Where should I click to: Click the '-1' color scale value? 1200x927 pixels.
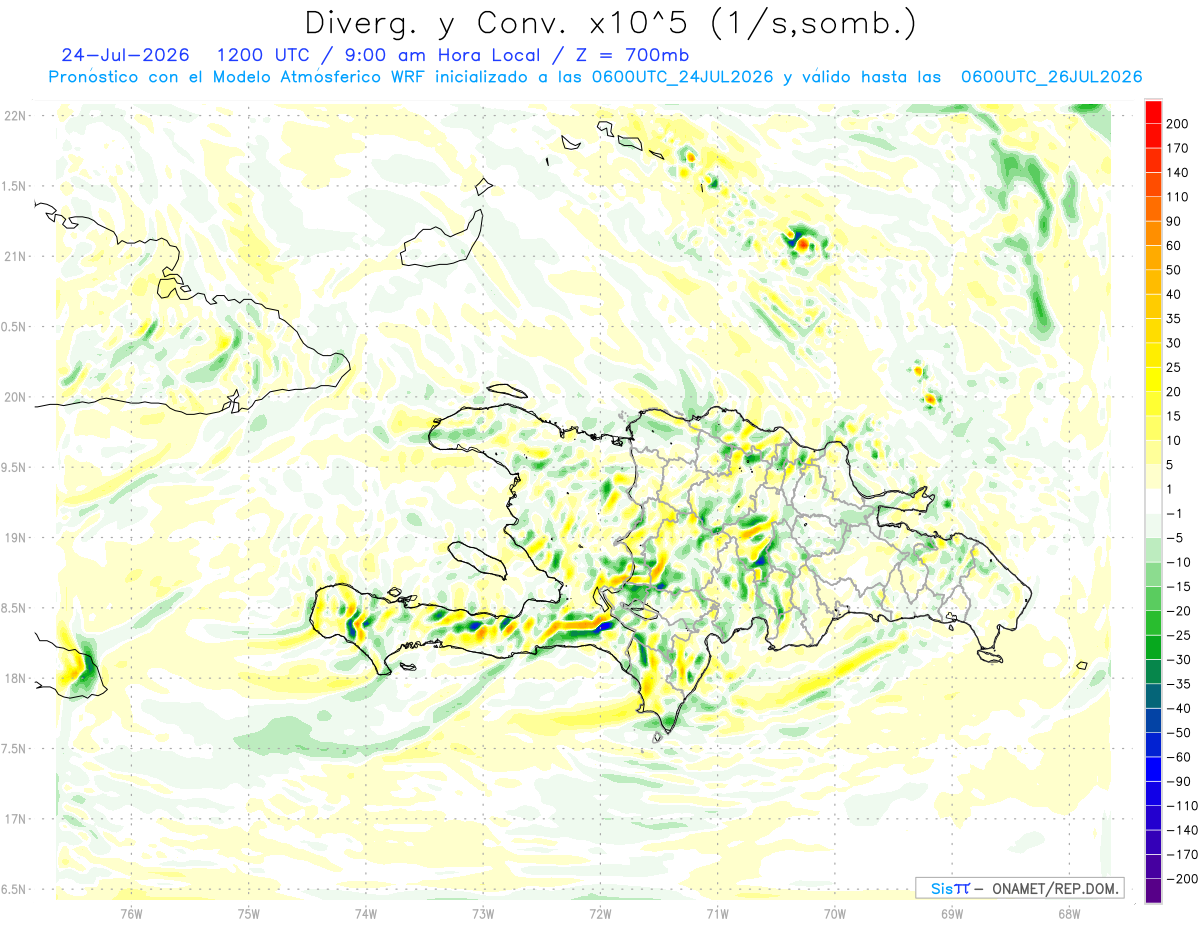click(1174, 514)
